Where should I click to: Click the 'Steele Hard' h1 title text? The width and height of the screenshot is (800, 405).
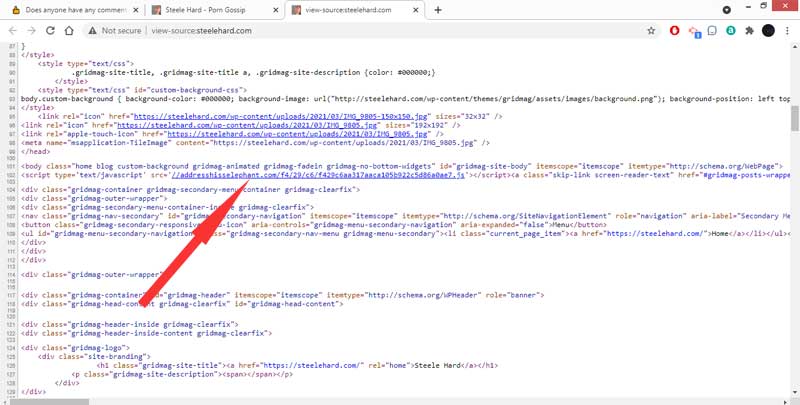pyautogui.click(x=438, y=365)
